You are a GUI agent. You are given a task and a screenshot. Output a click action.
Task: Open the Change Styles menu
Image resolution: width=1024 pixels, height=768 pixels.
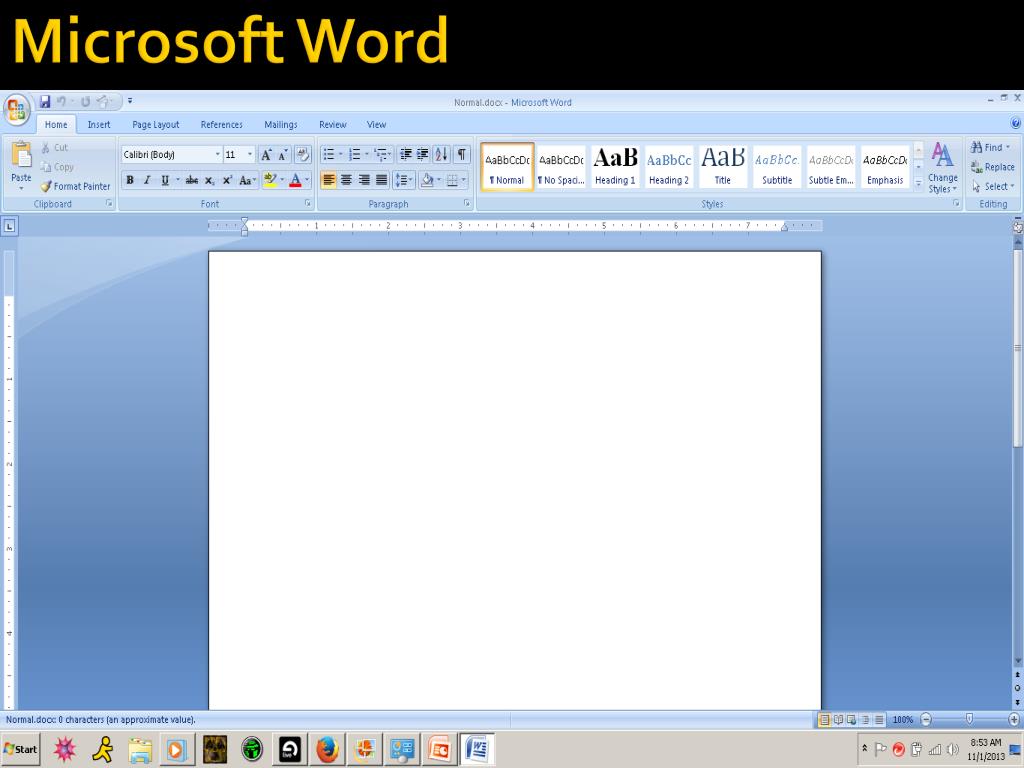pos(942,168)
